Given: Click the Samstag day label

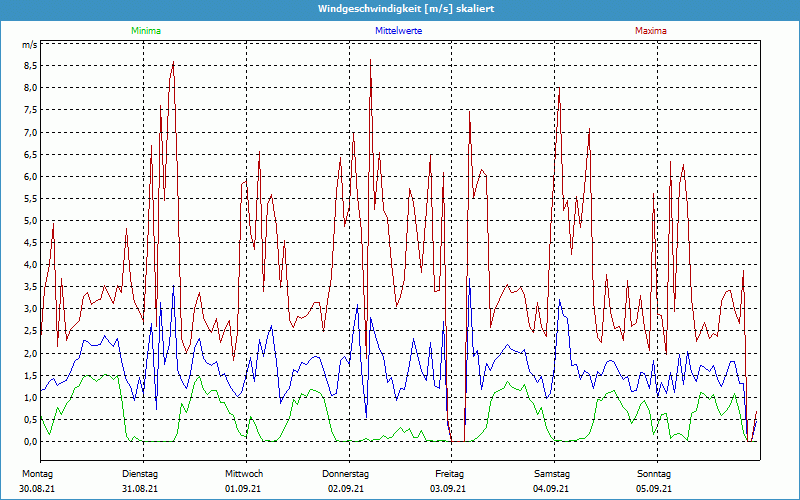Looking at the screenshot, I should click(552, 474).
